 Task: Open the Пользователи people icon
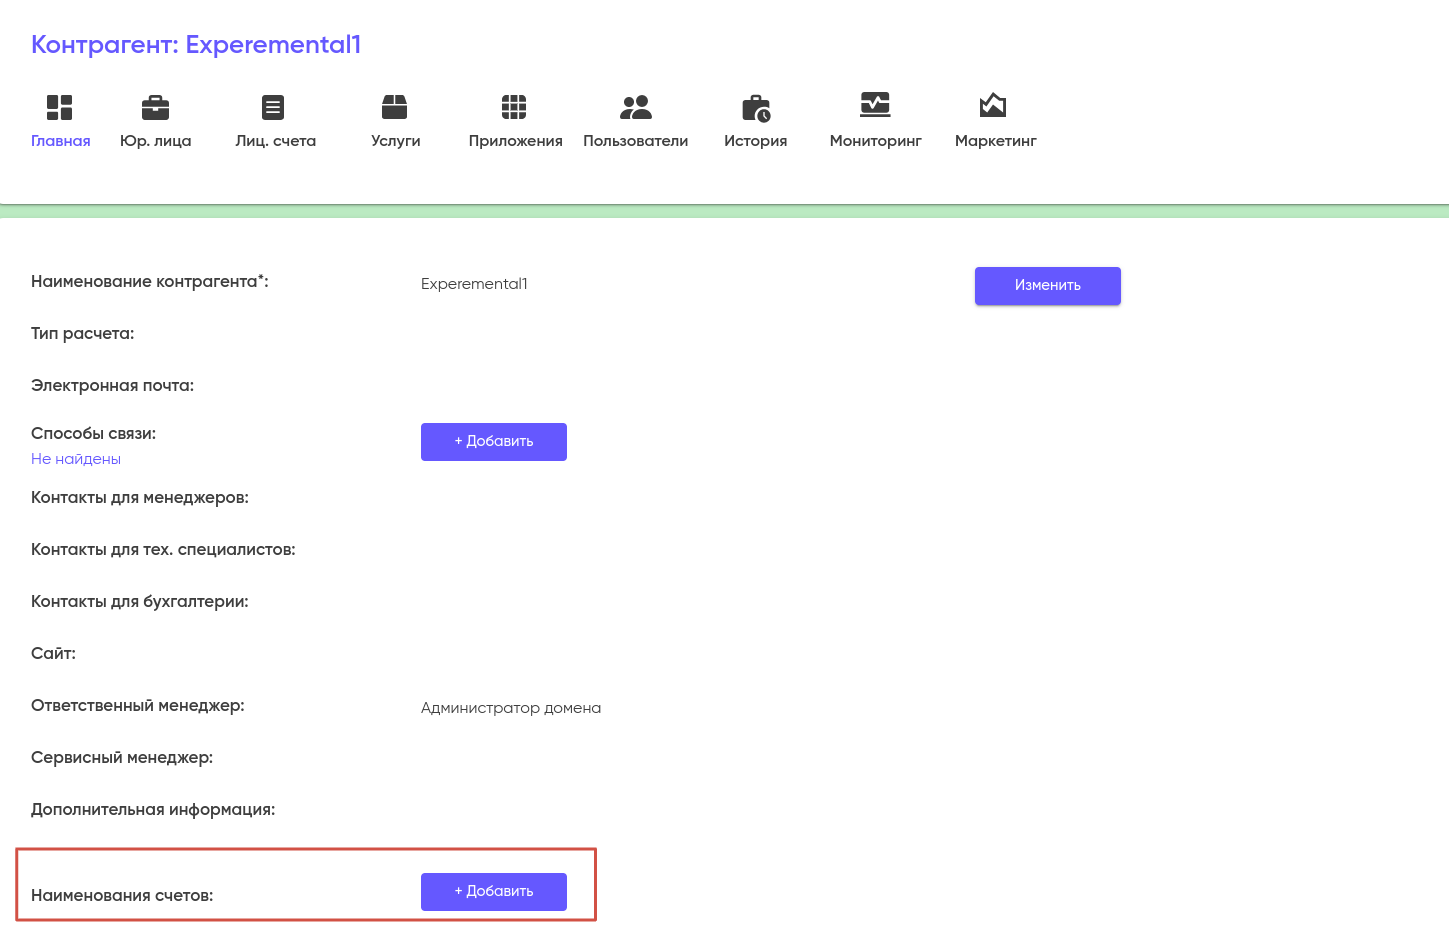pos(635,107)
